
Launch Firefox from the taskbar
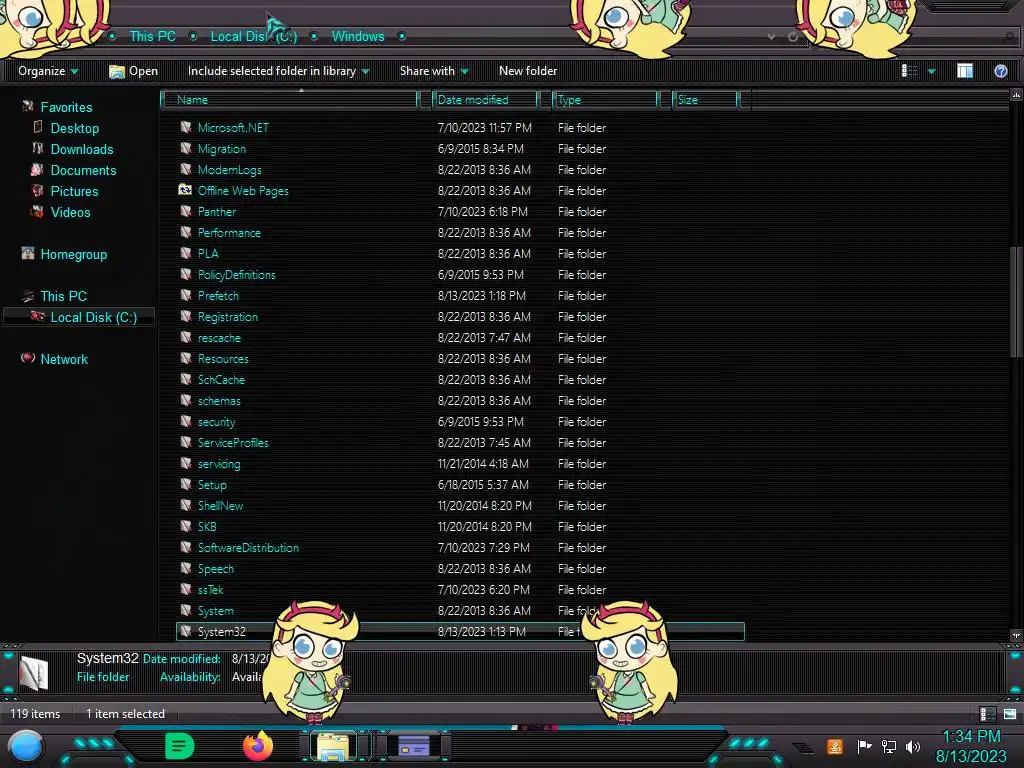[x=258, y=746]
